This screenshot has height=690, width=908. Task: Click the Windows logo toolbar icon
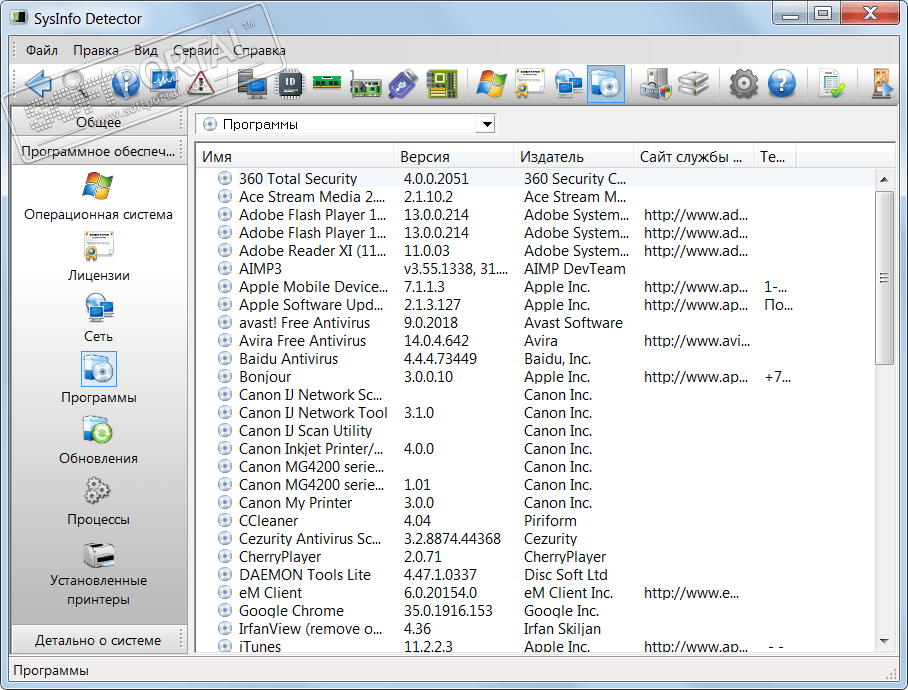[x=491, y=85]
